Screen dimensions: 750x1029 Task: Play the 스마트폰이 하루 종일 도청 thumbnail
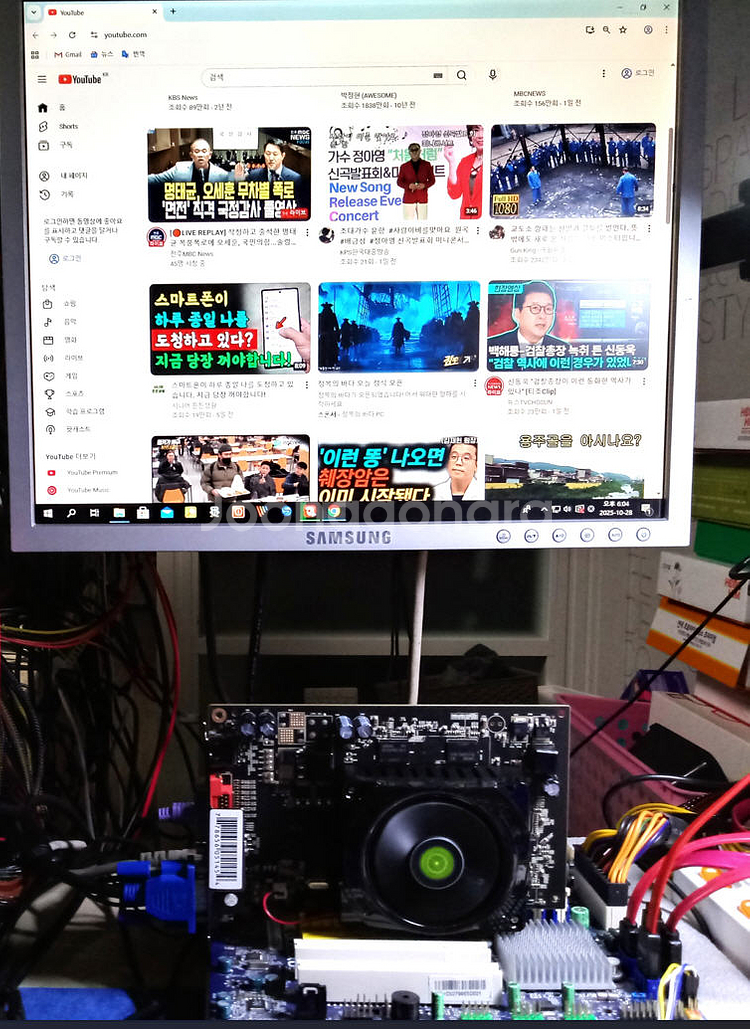click(230, 329)
